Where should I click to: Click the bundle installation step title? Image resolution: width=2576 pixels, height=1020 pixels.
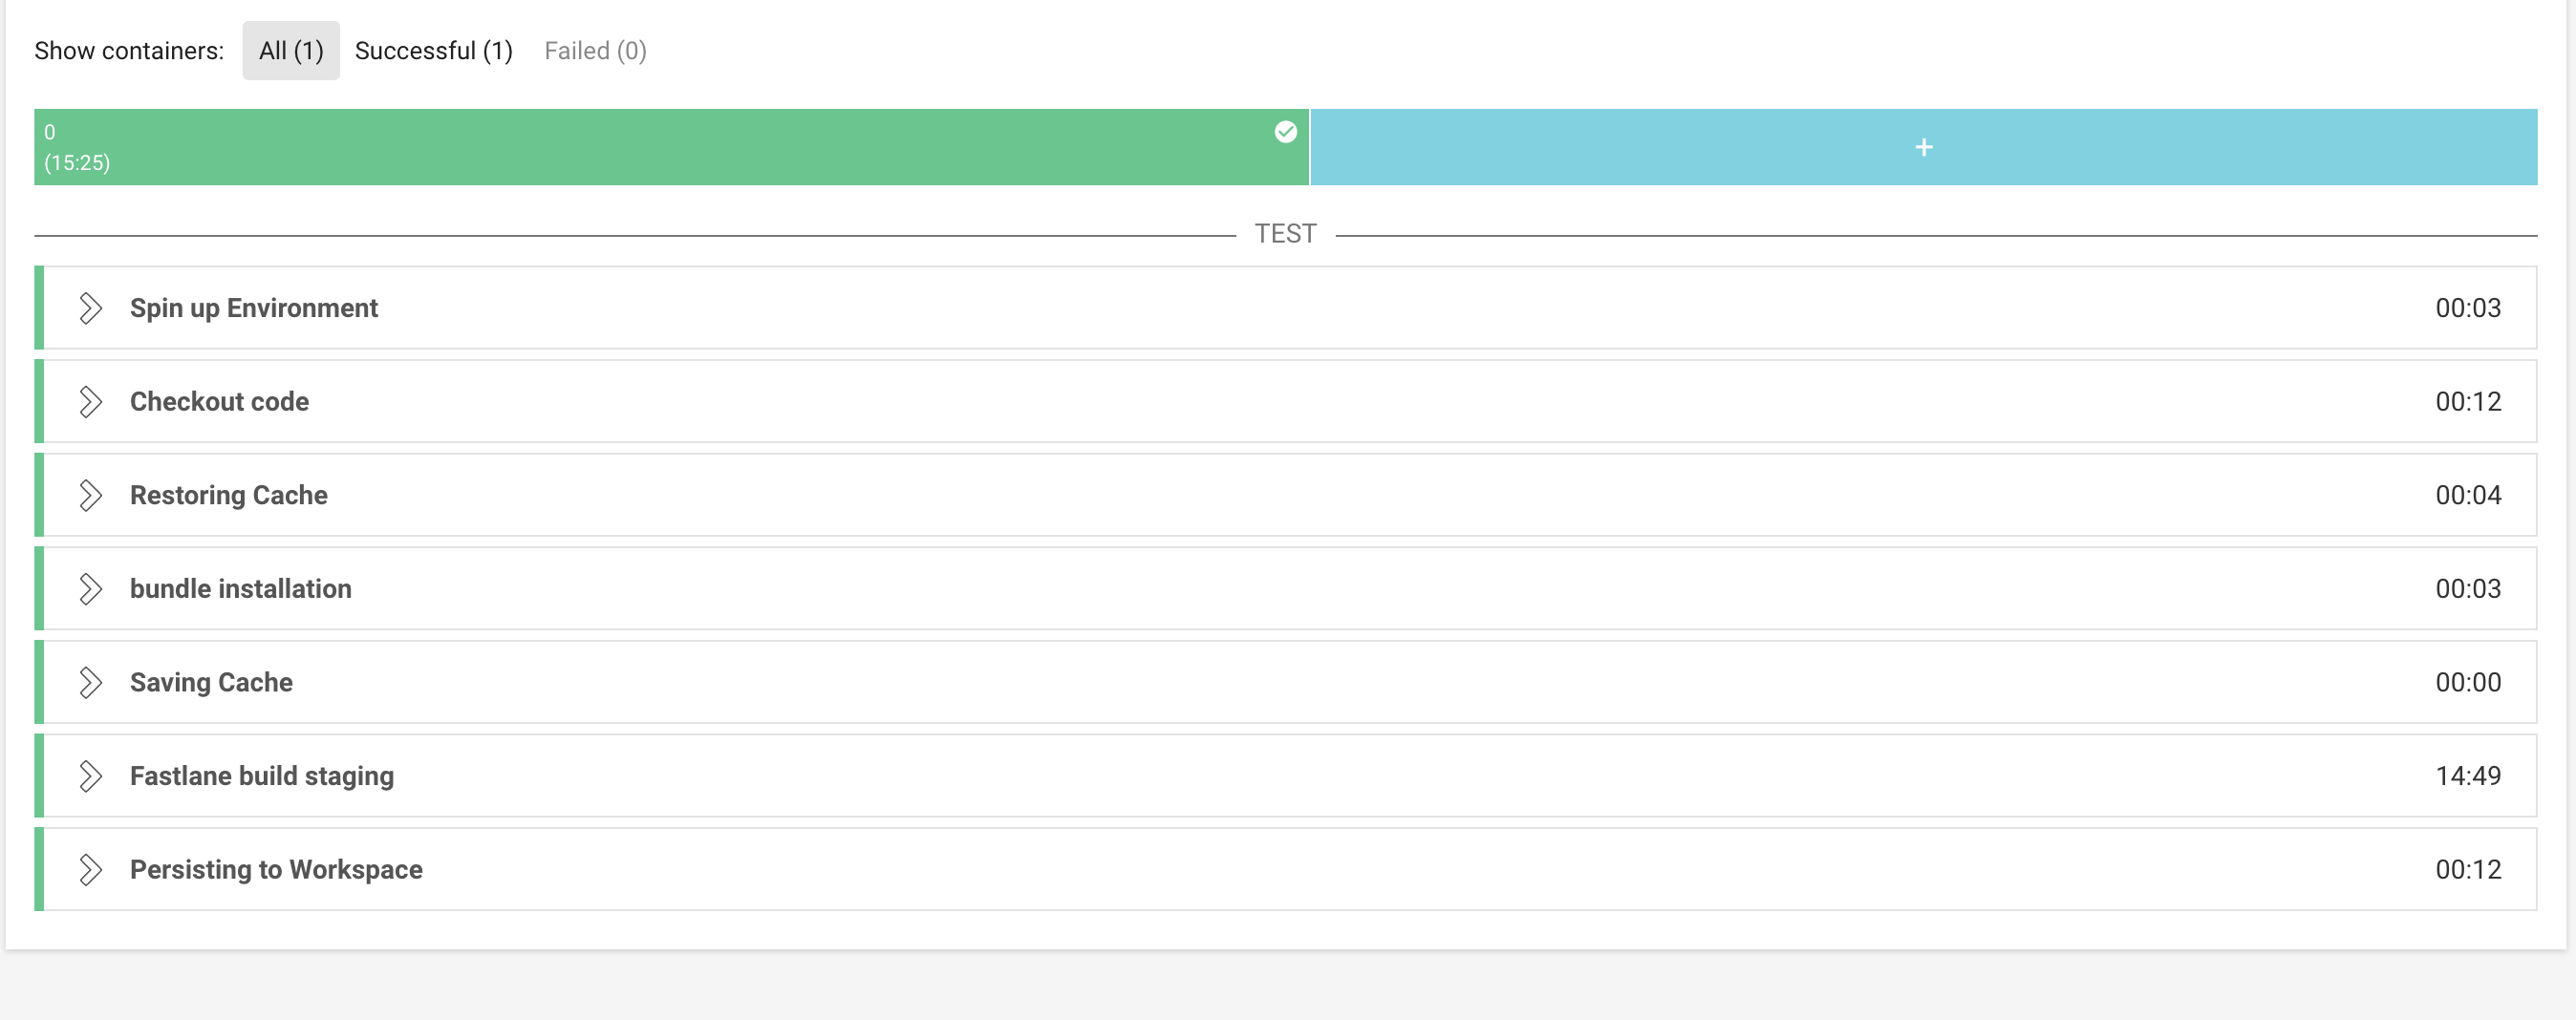coord(241,589)
